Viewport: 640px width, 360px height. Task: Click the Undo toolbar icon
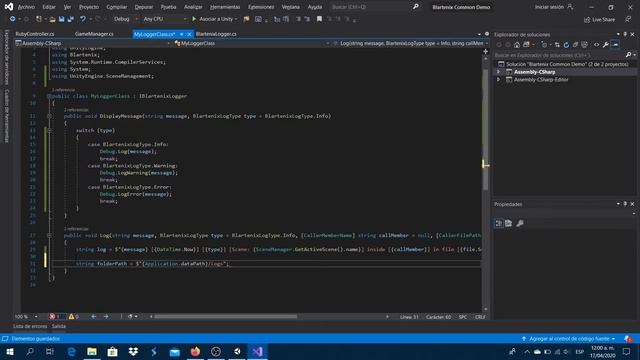(83, 19)
